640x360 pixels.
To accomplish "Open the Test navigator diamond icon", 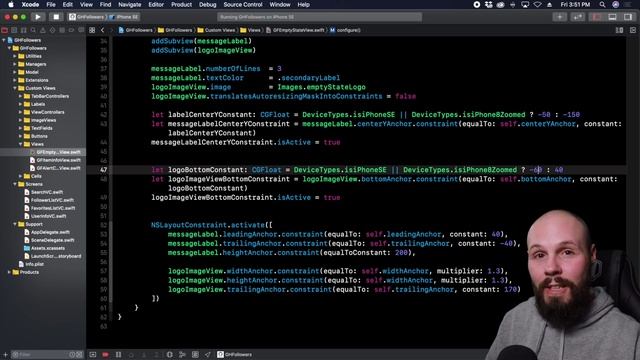I will 52,30.
